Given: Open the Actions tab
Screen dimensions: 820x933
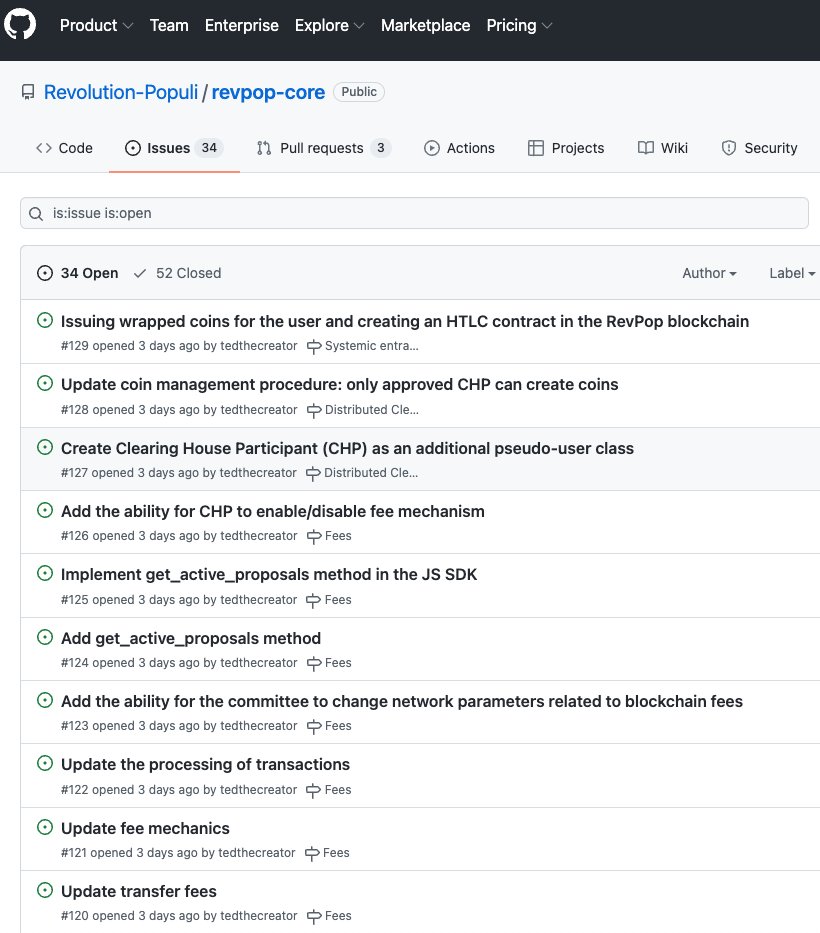Looking at the screenshot, I should 459,148.
